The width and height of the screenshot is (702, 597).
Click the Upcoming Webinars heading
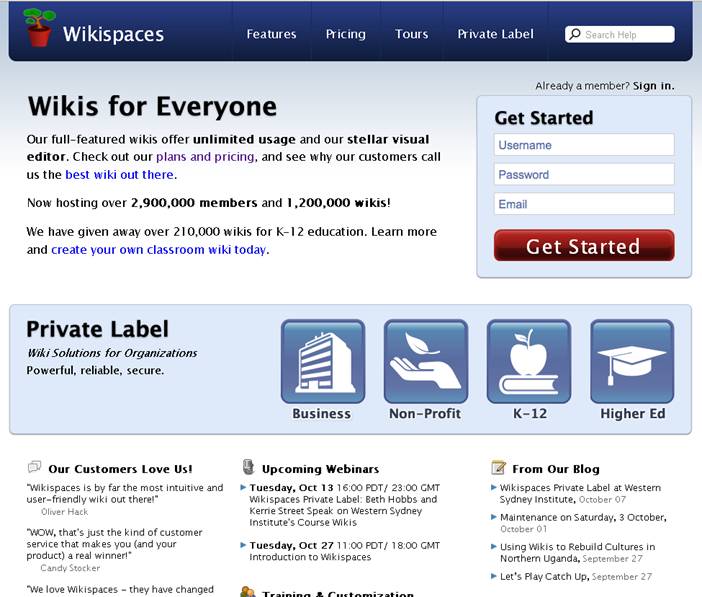tap(320, 469)
